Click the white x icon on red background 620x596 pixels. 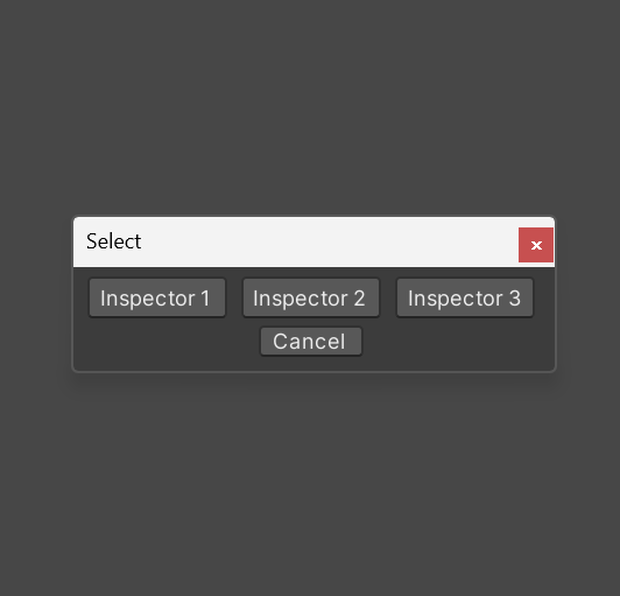click(x=536, y=245)
